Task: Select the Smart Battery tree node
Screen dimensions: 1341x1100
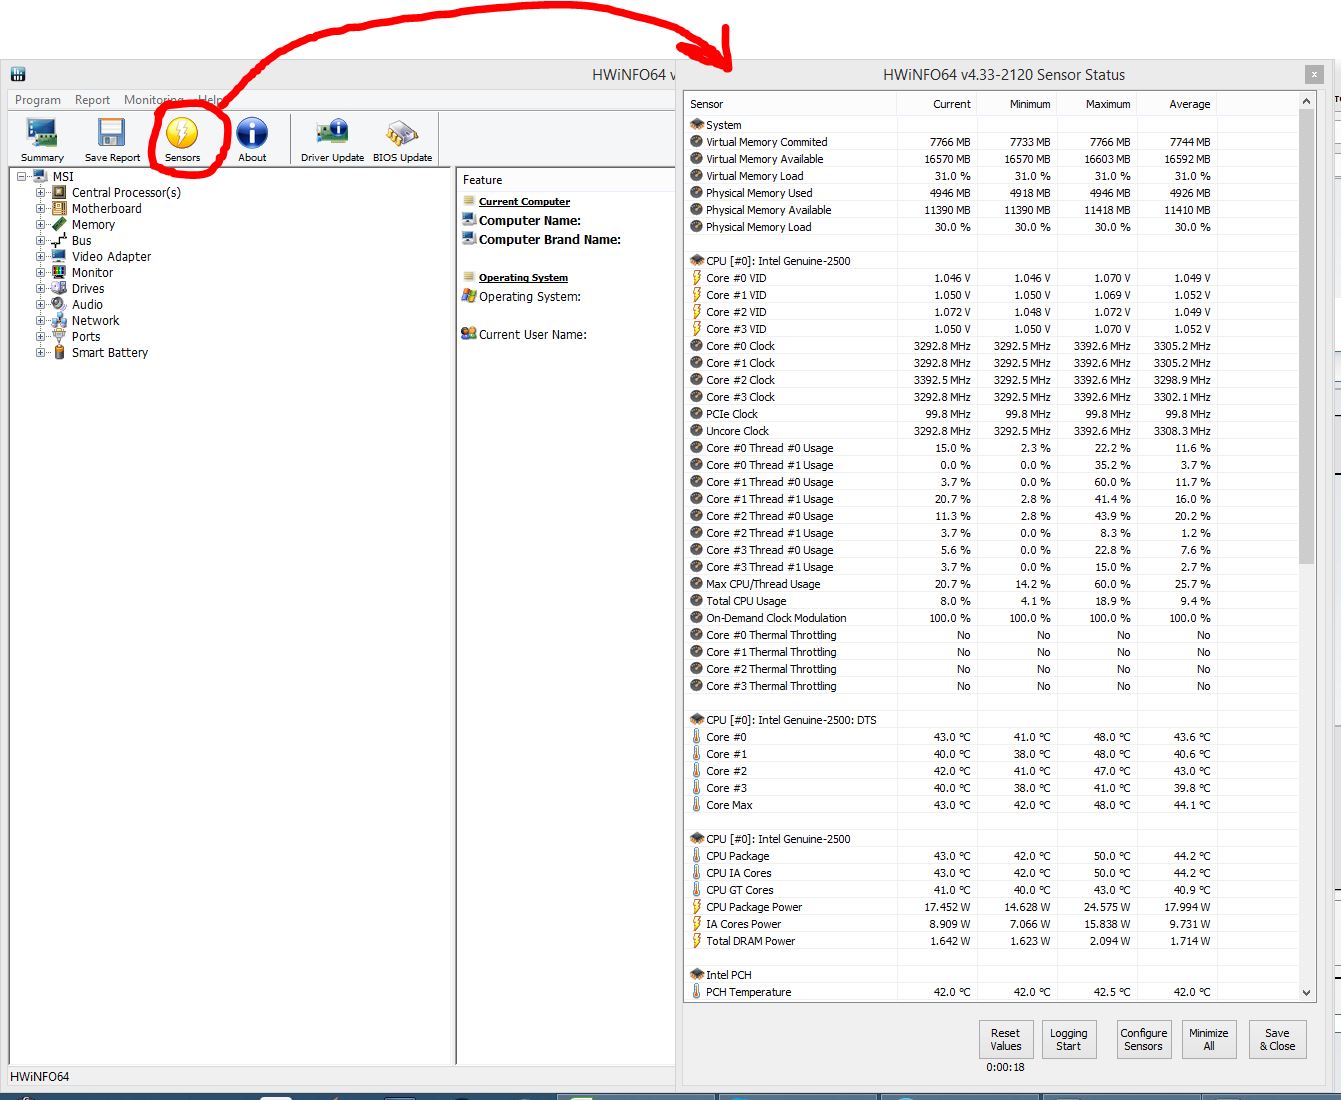Action: coord(110,352)
